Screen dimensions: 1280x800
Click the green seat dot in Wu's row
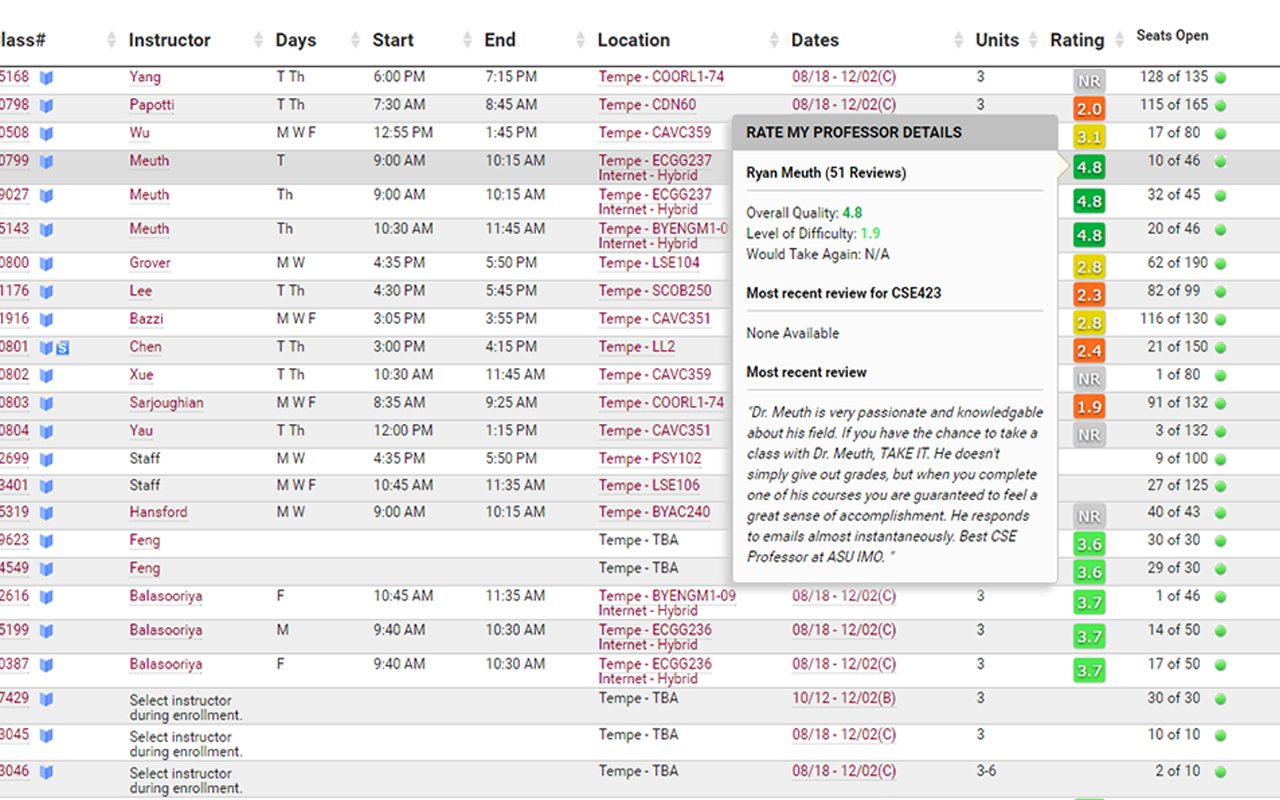coord(1220,133)
